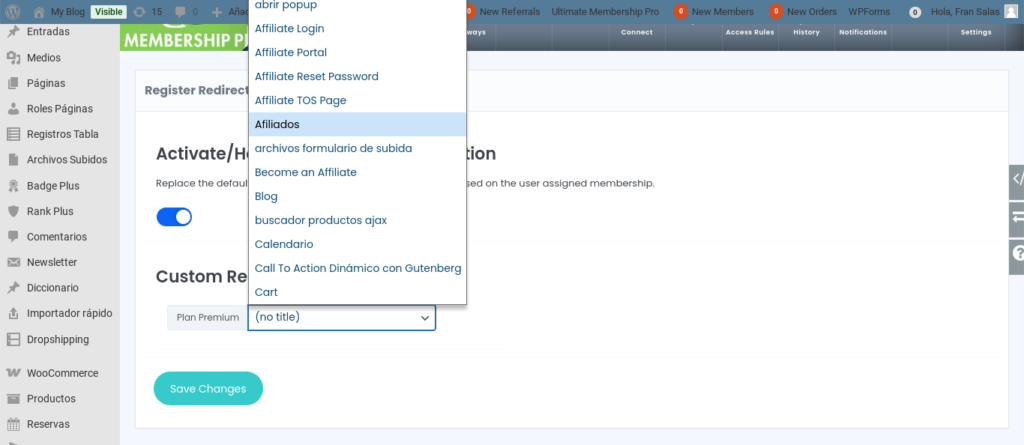Open Ultimate Membership Pro admin bar link
This screenshot has width=1024, height=445.
pos(605,12)
